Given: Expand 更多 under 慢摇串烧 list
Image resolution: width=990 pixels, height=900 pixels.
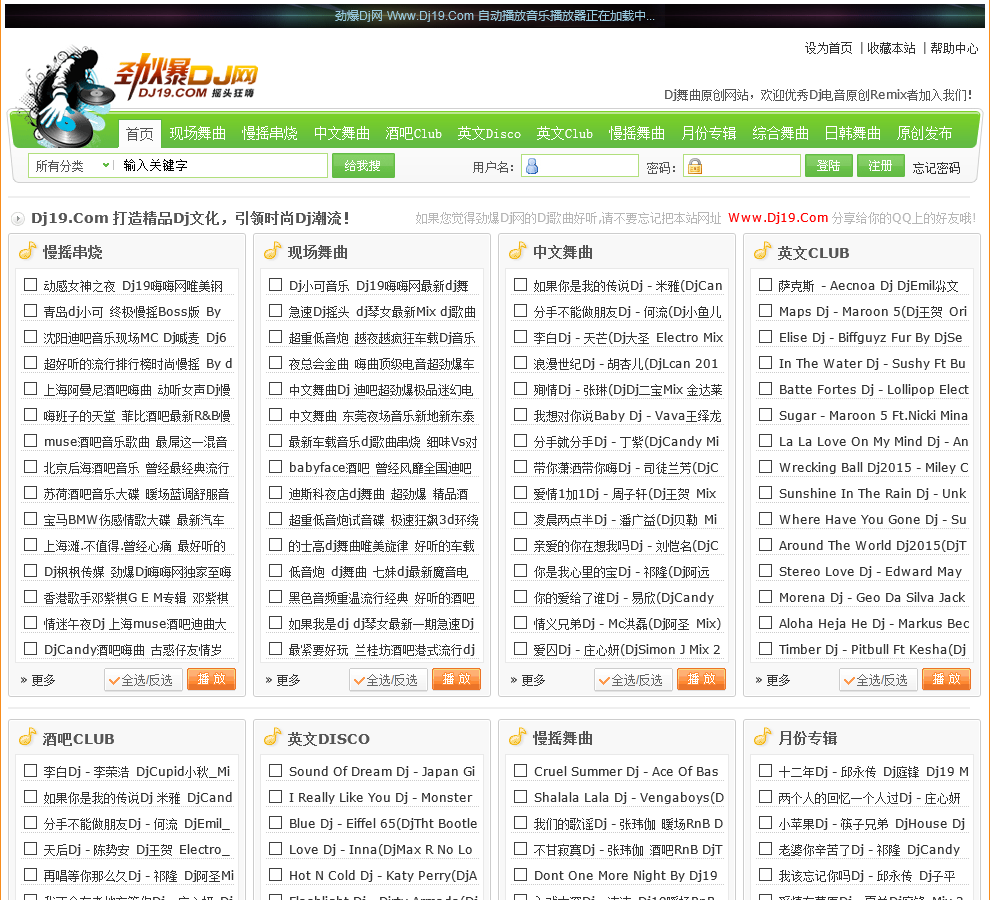Looking at the screenshot, I should [38, 680].
